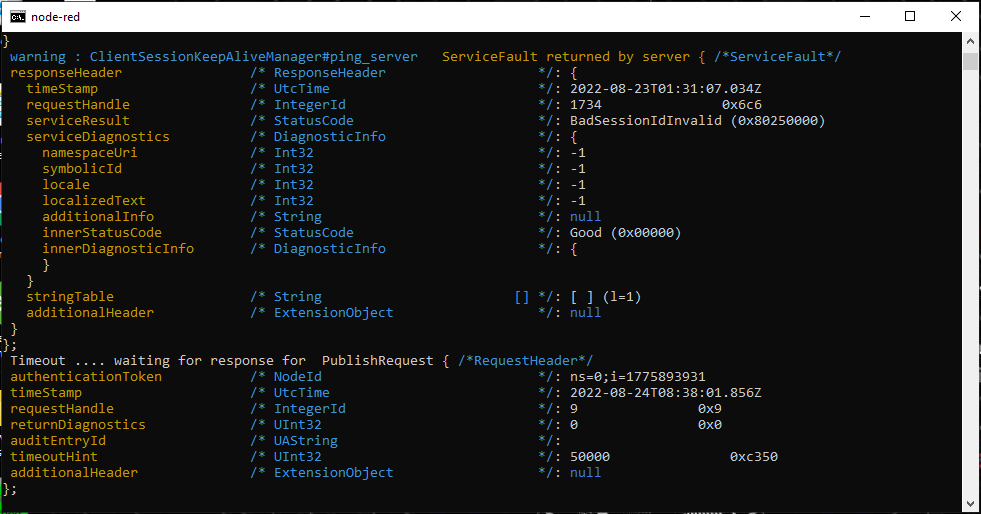Click the ClientSessionKeepAliveManager#ping_server warning text

(x=253, y=57)
